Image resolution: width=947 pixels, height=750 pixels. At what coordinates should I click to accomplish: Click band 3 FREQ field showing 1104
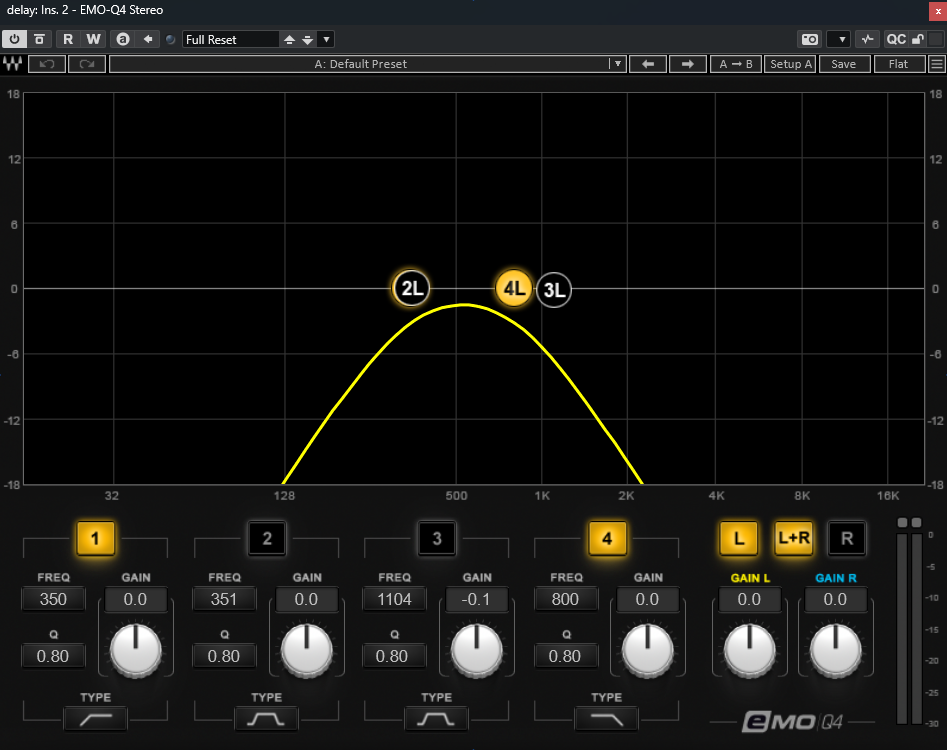tap(394, 599)
